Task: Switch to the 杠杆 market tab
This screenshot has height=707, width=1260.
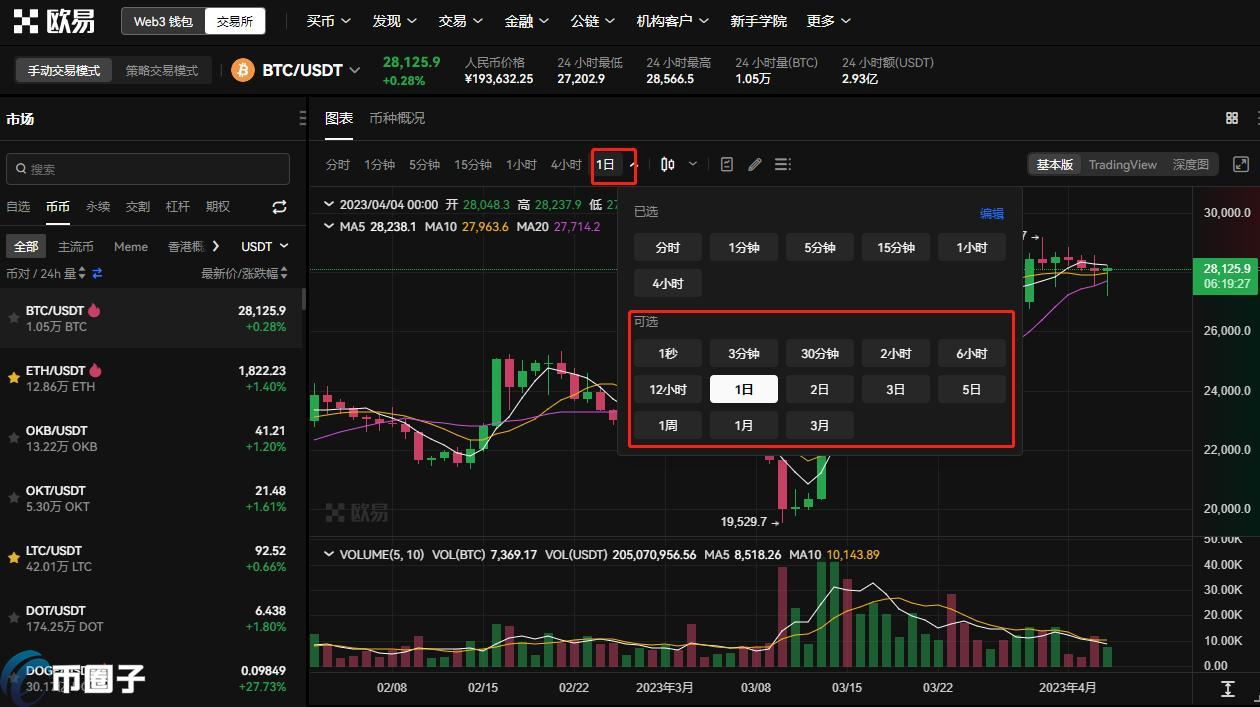Action: (178, 206)
